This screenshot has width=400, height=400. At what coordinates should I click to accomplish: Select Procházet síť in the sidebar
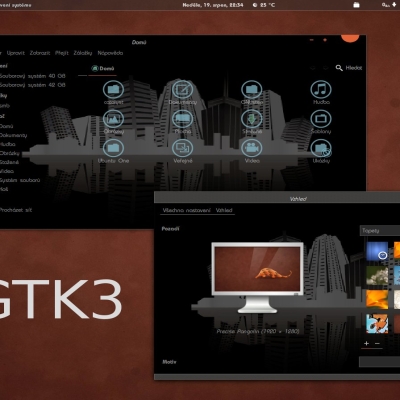click(x=16, y=210)
